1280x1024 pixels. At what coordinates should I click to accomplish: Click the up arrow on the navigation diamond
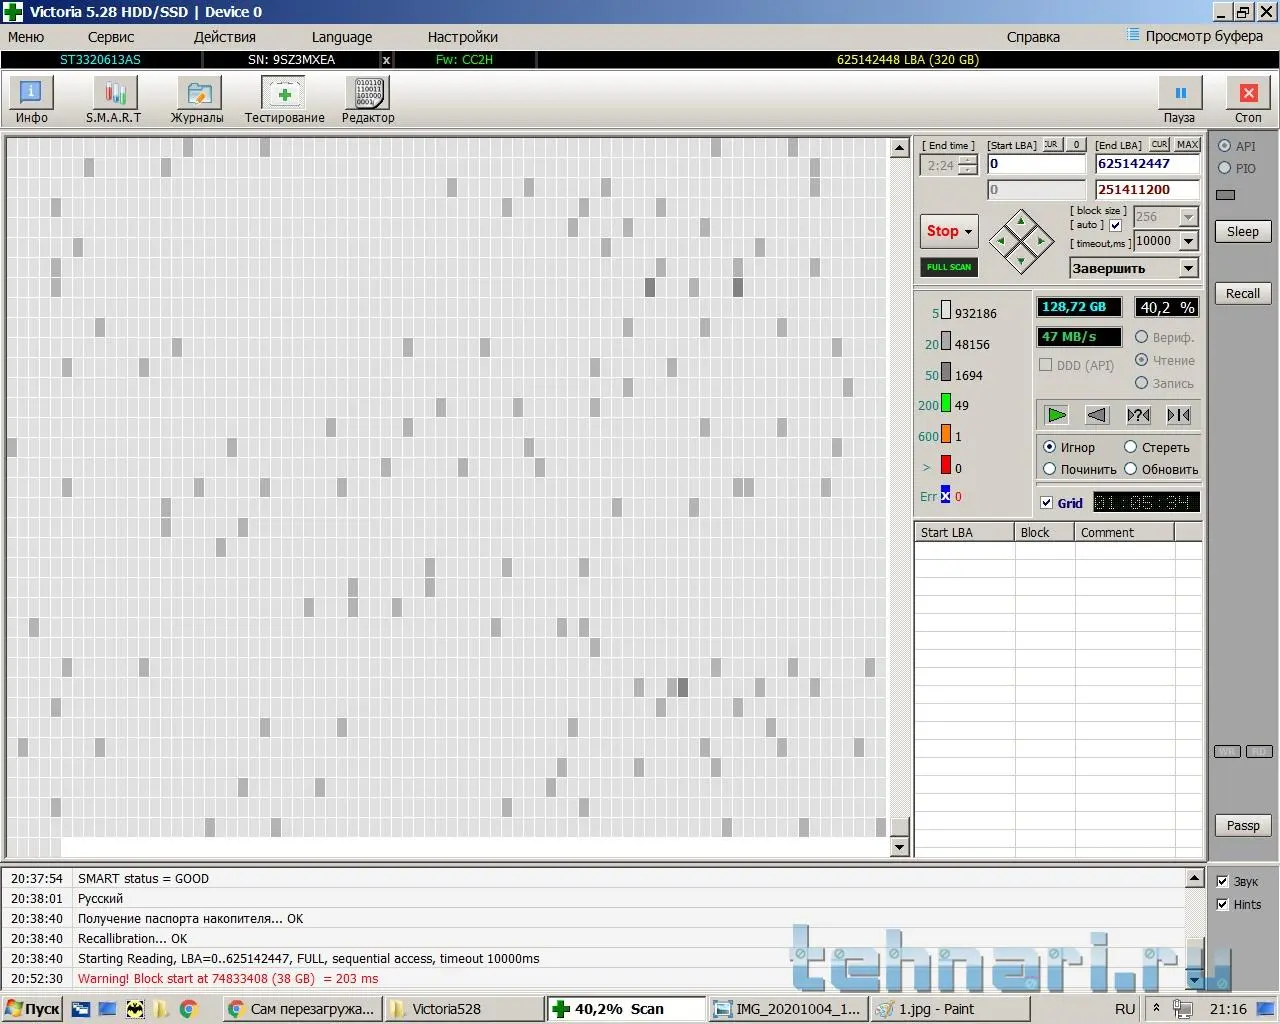1021,221
